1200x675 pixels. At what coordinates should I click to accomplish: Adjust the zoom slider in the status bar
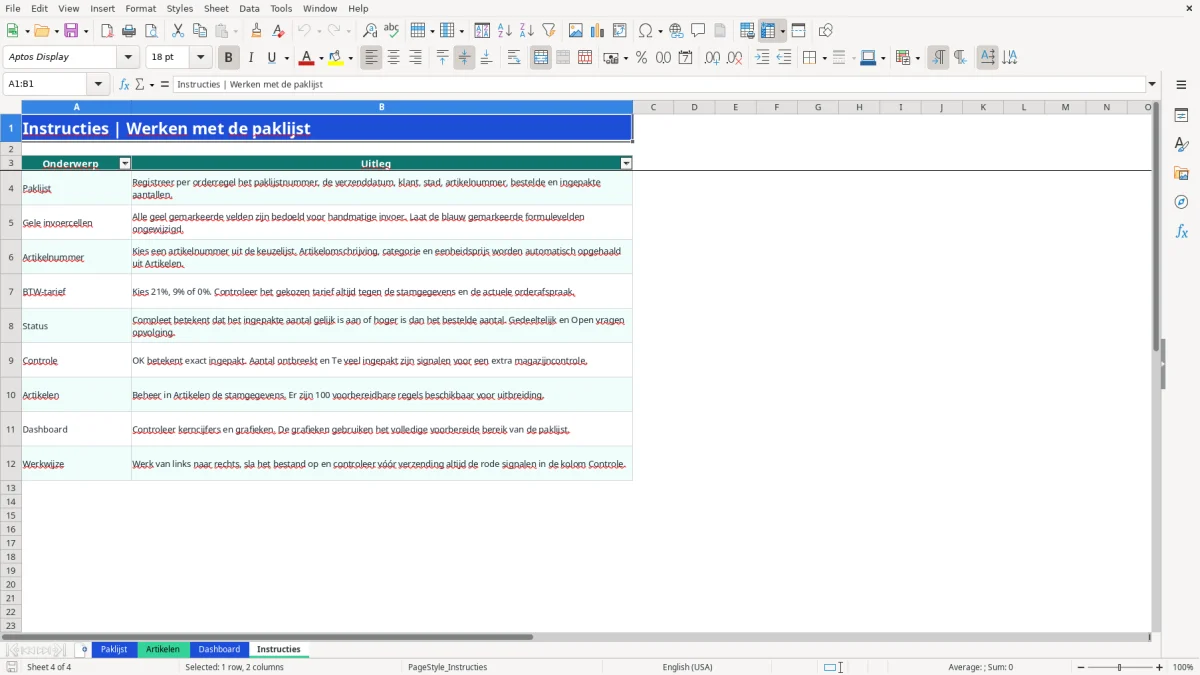(1119, 667)
